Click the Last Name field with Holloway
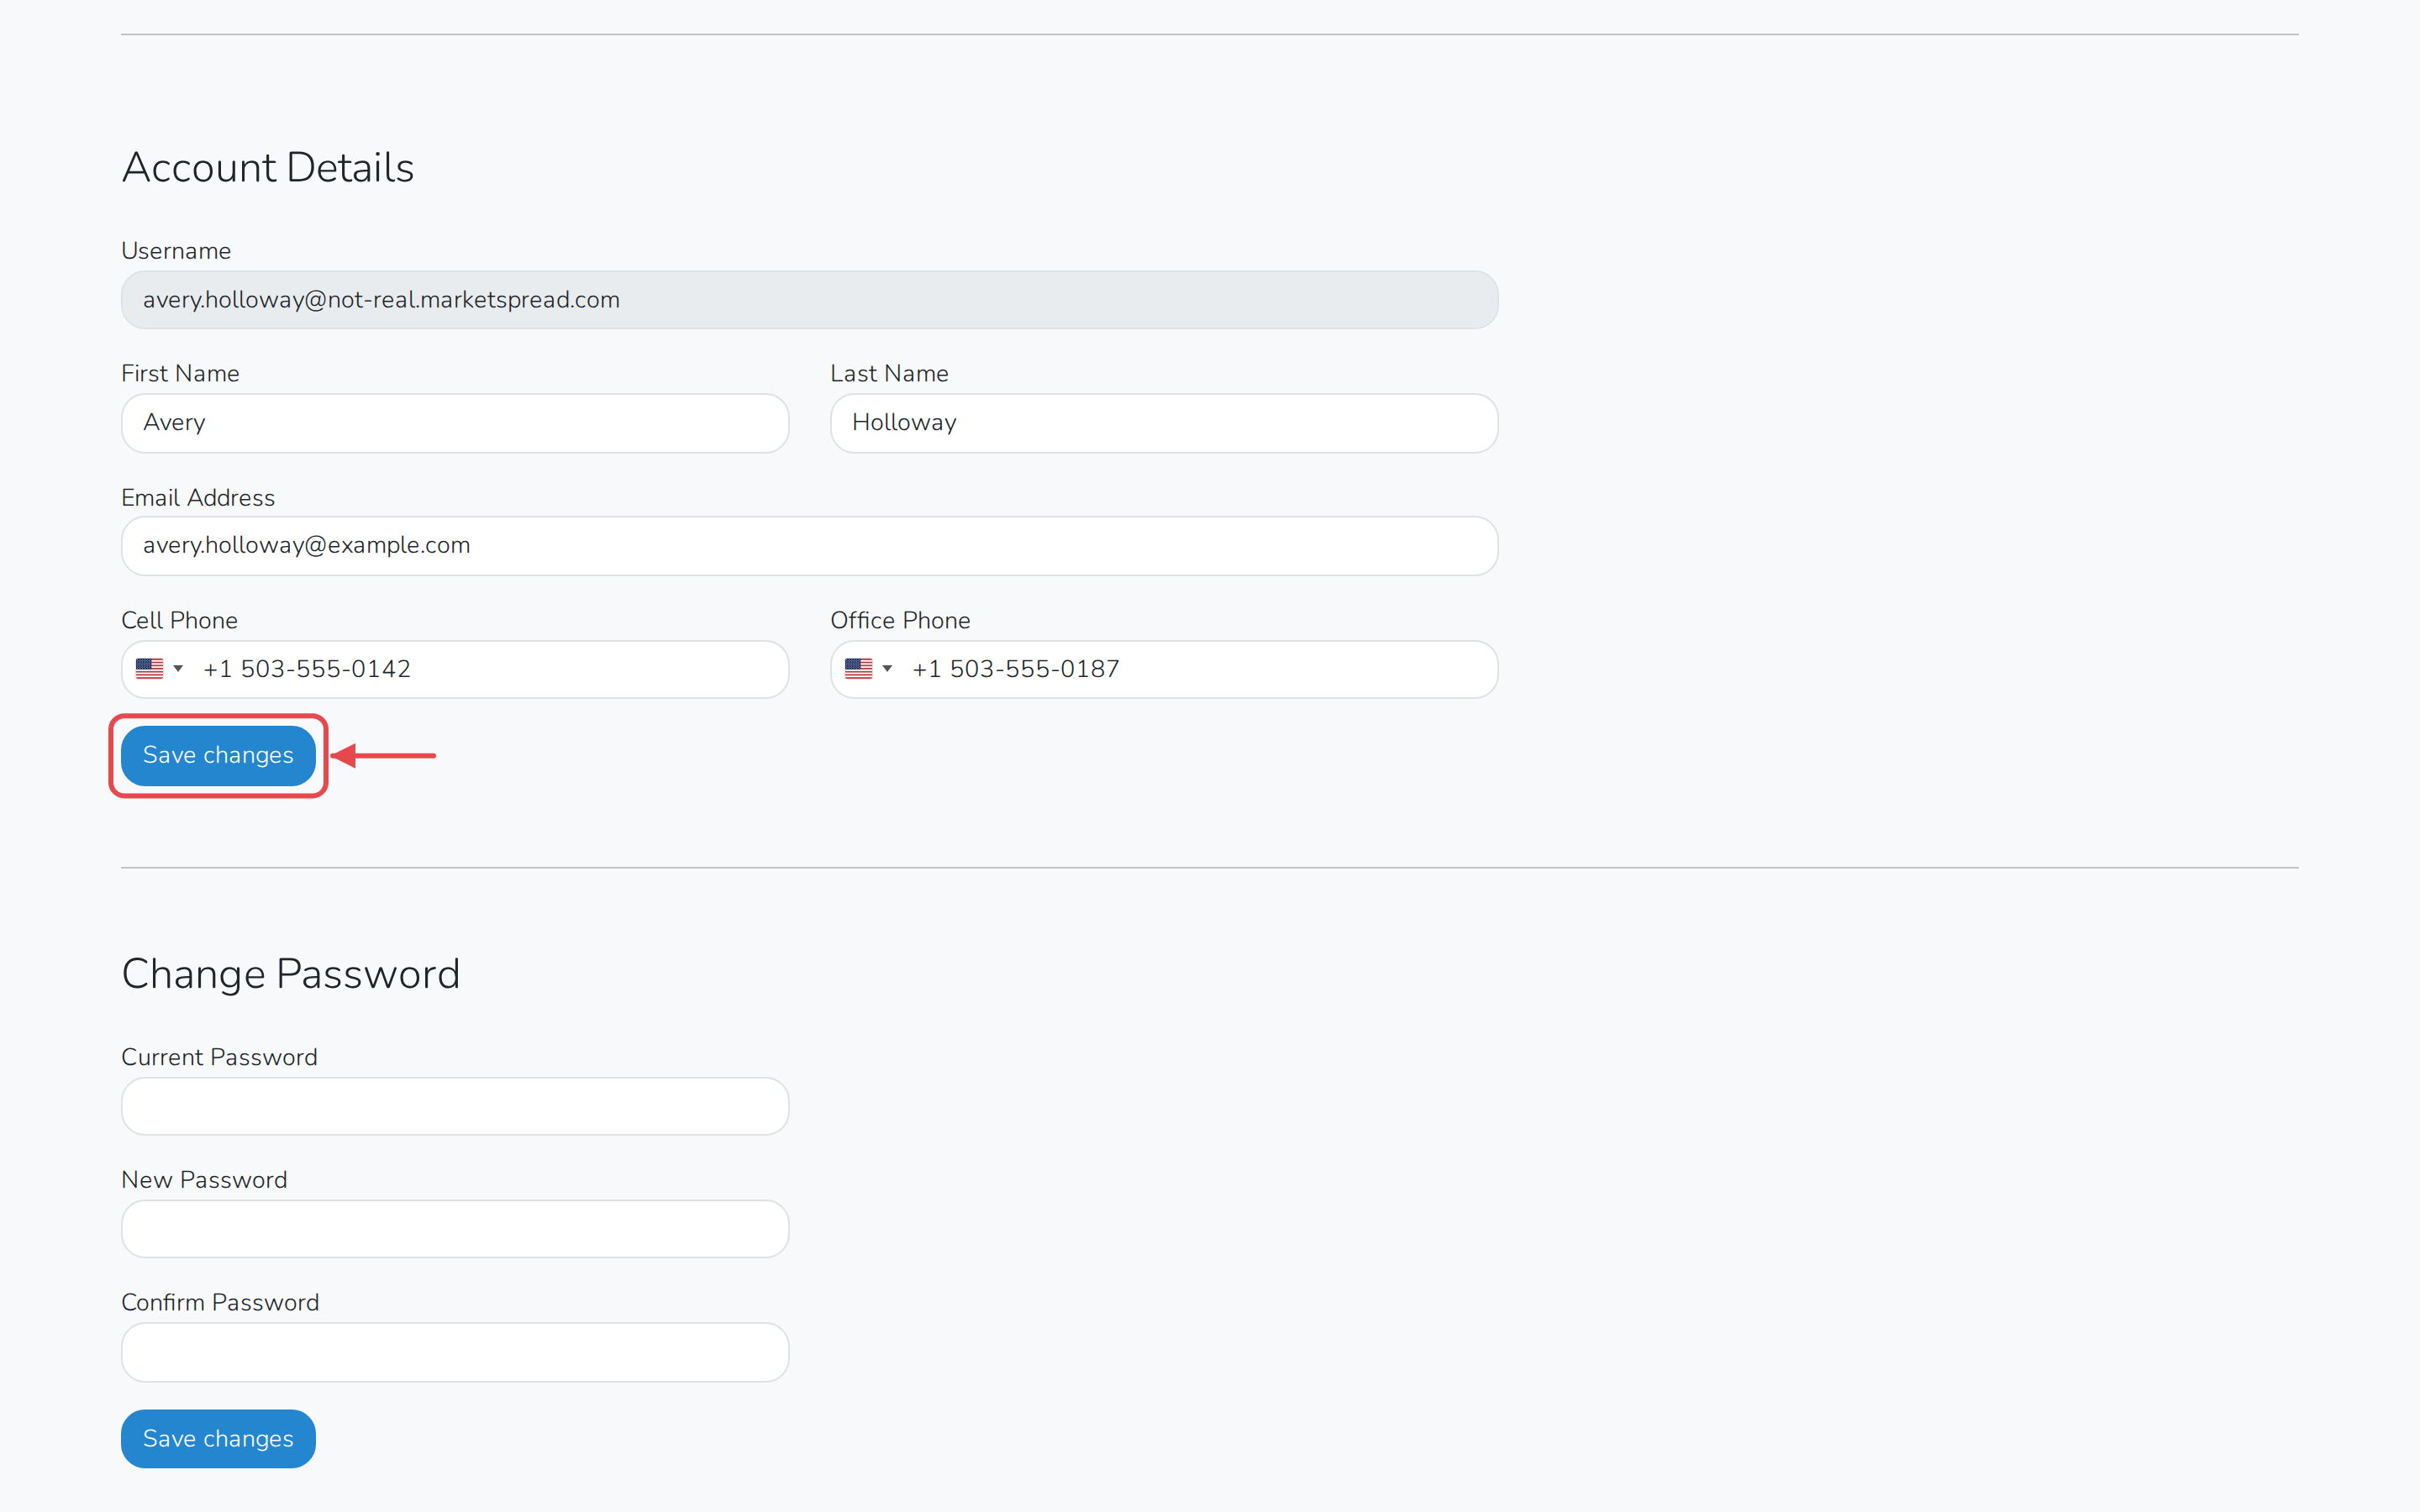This screenshot has height=1512, width=2420. [1164, 423]
